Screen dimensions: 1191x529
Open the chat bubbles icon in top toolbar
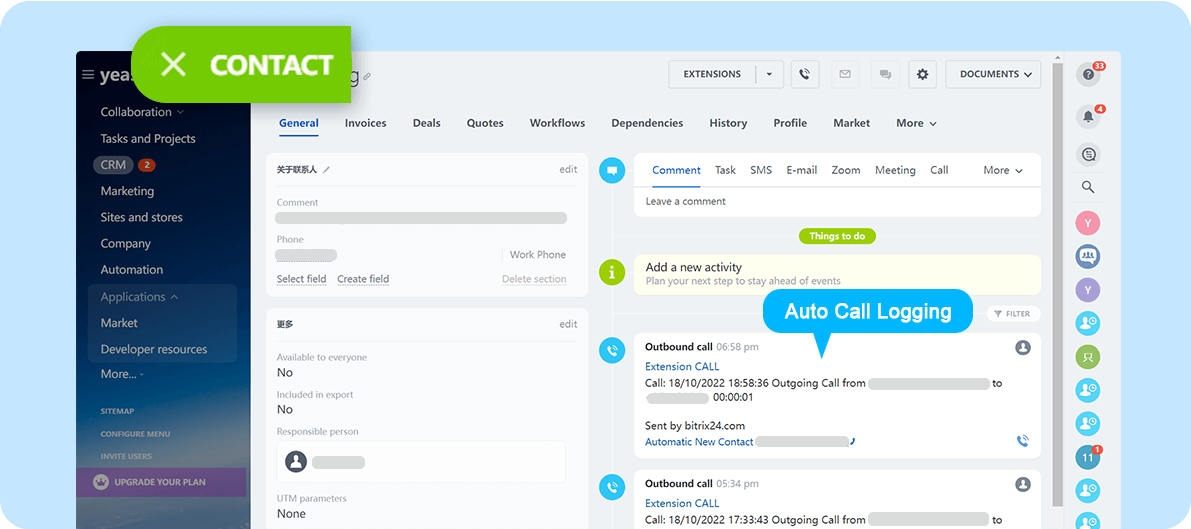(x=885, y=74)
